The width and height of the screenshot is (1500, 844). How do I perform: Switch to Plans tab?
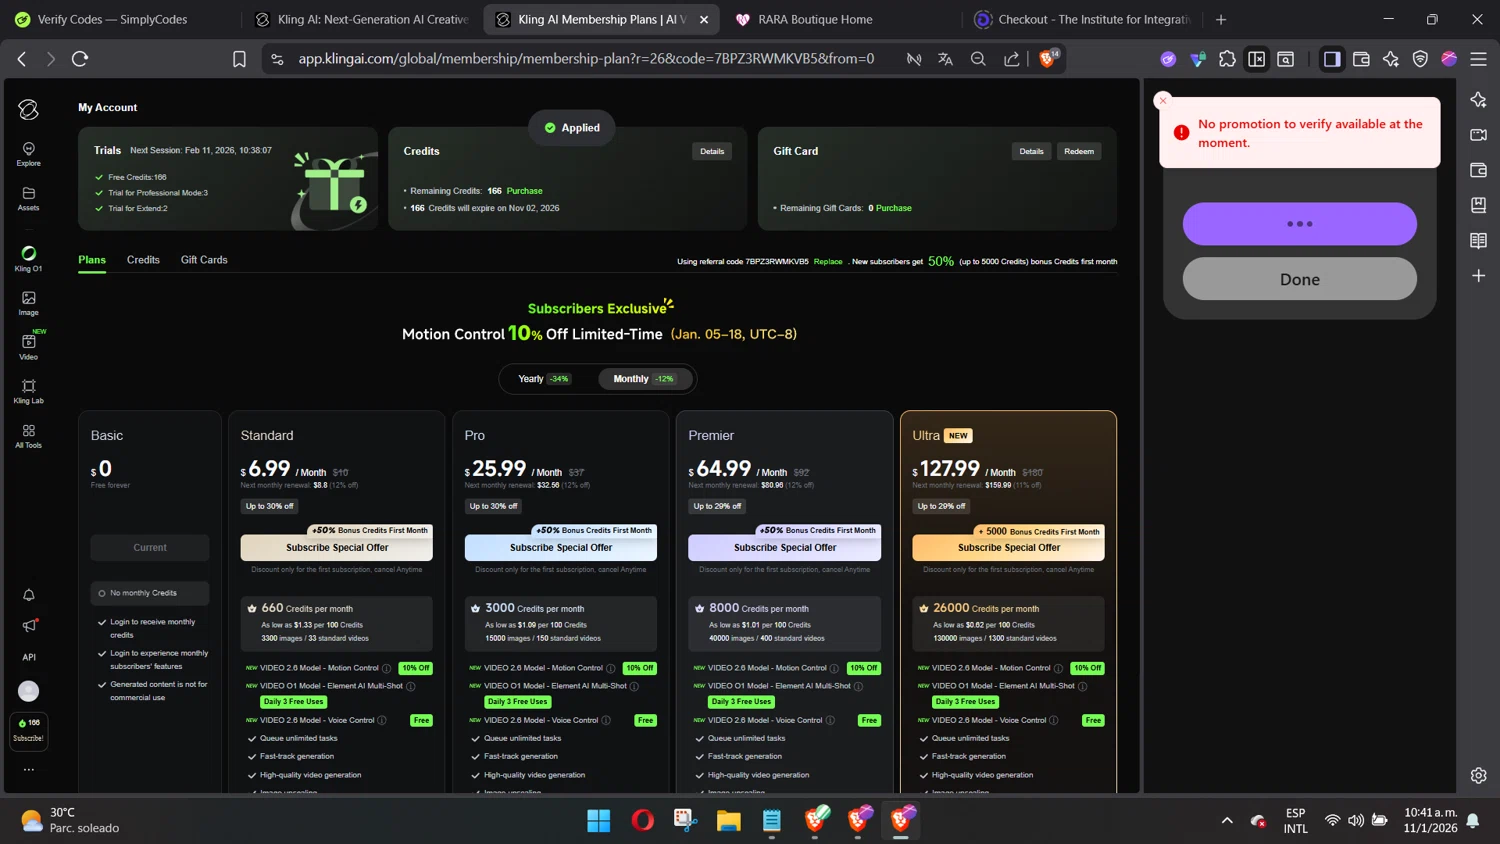(92, 260)
